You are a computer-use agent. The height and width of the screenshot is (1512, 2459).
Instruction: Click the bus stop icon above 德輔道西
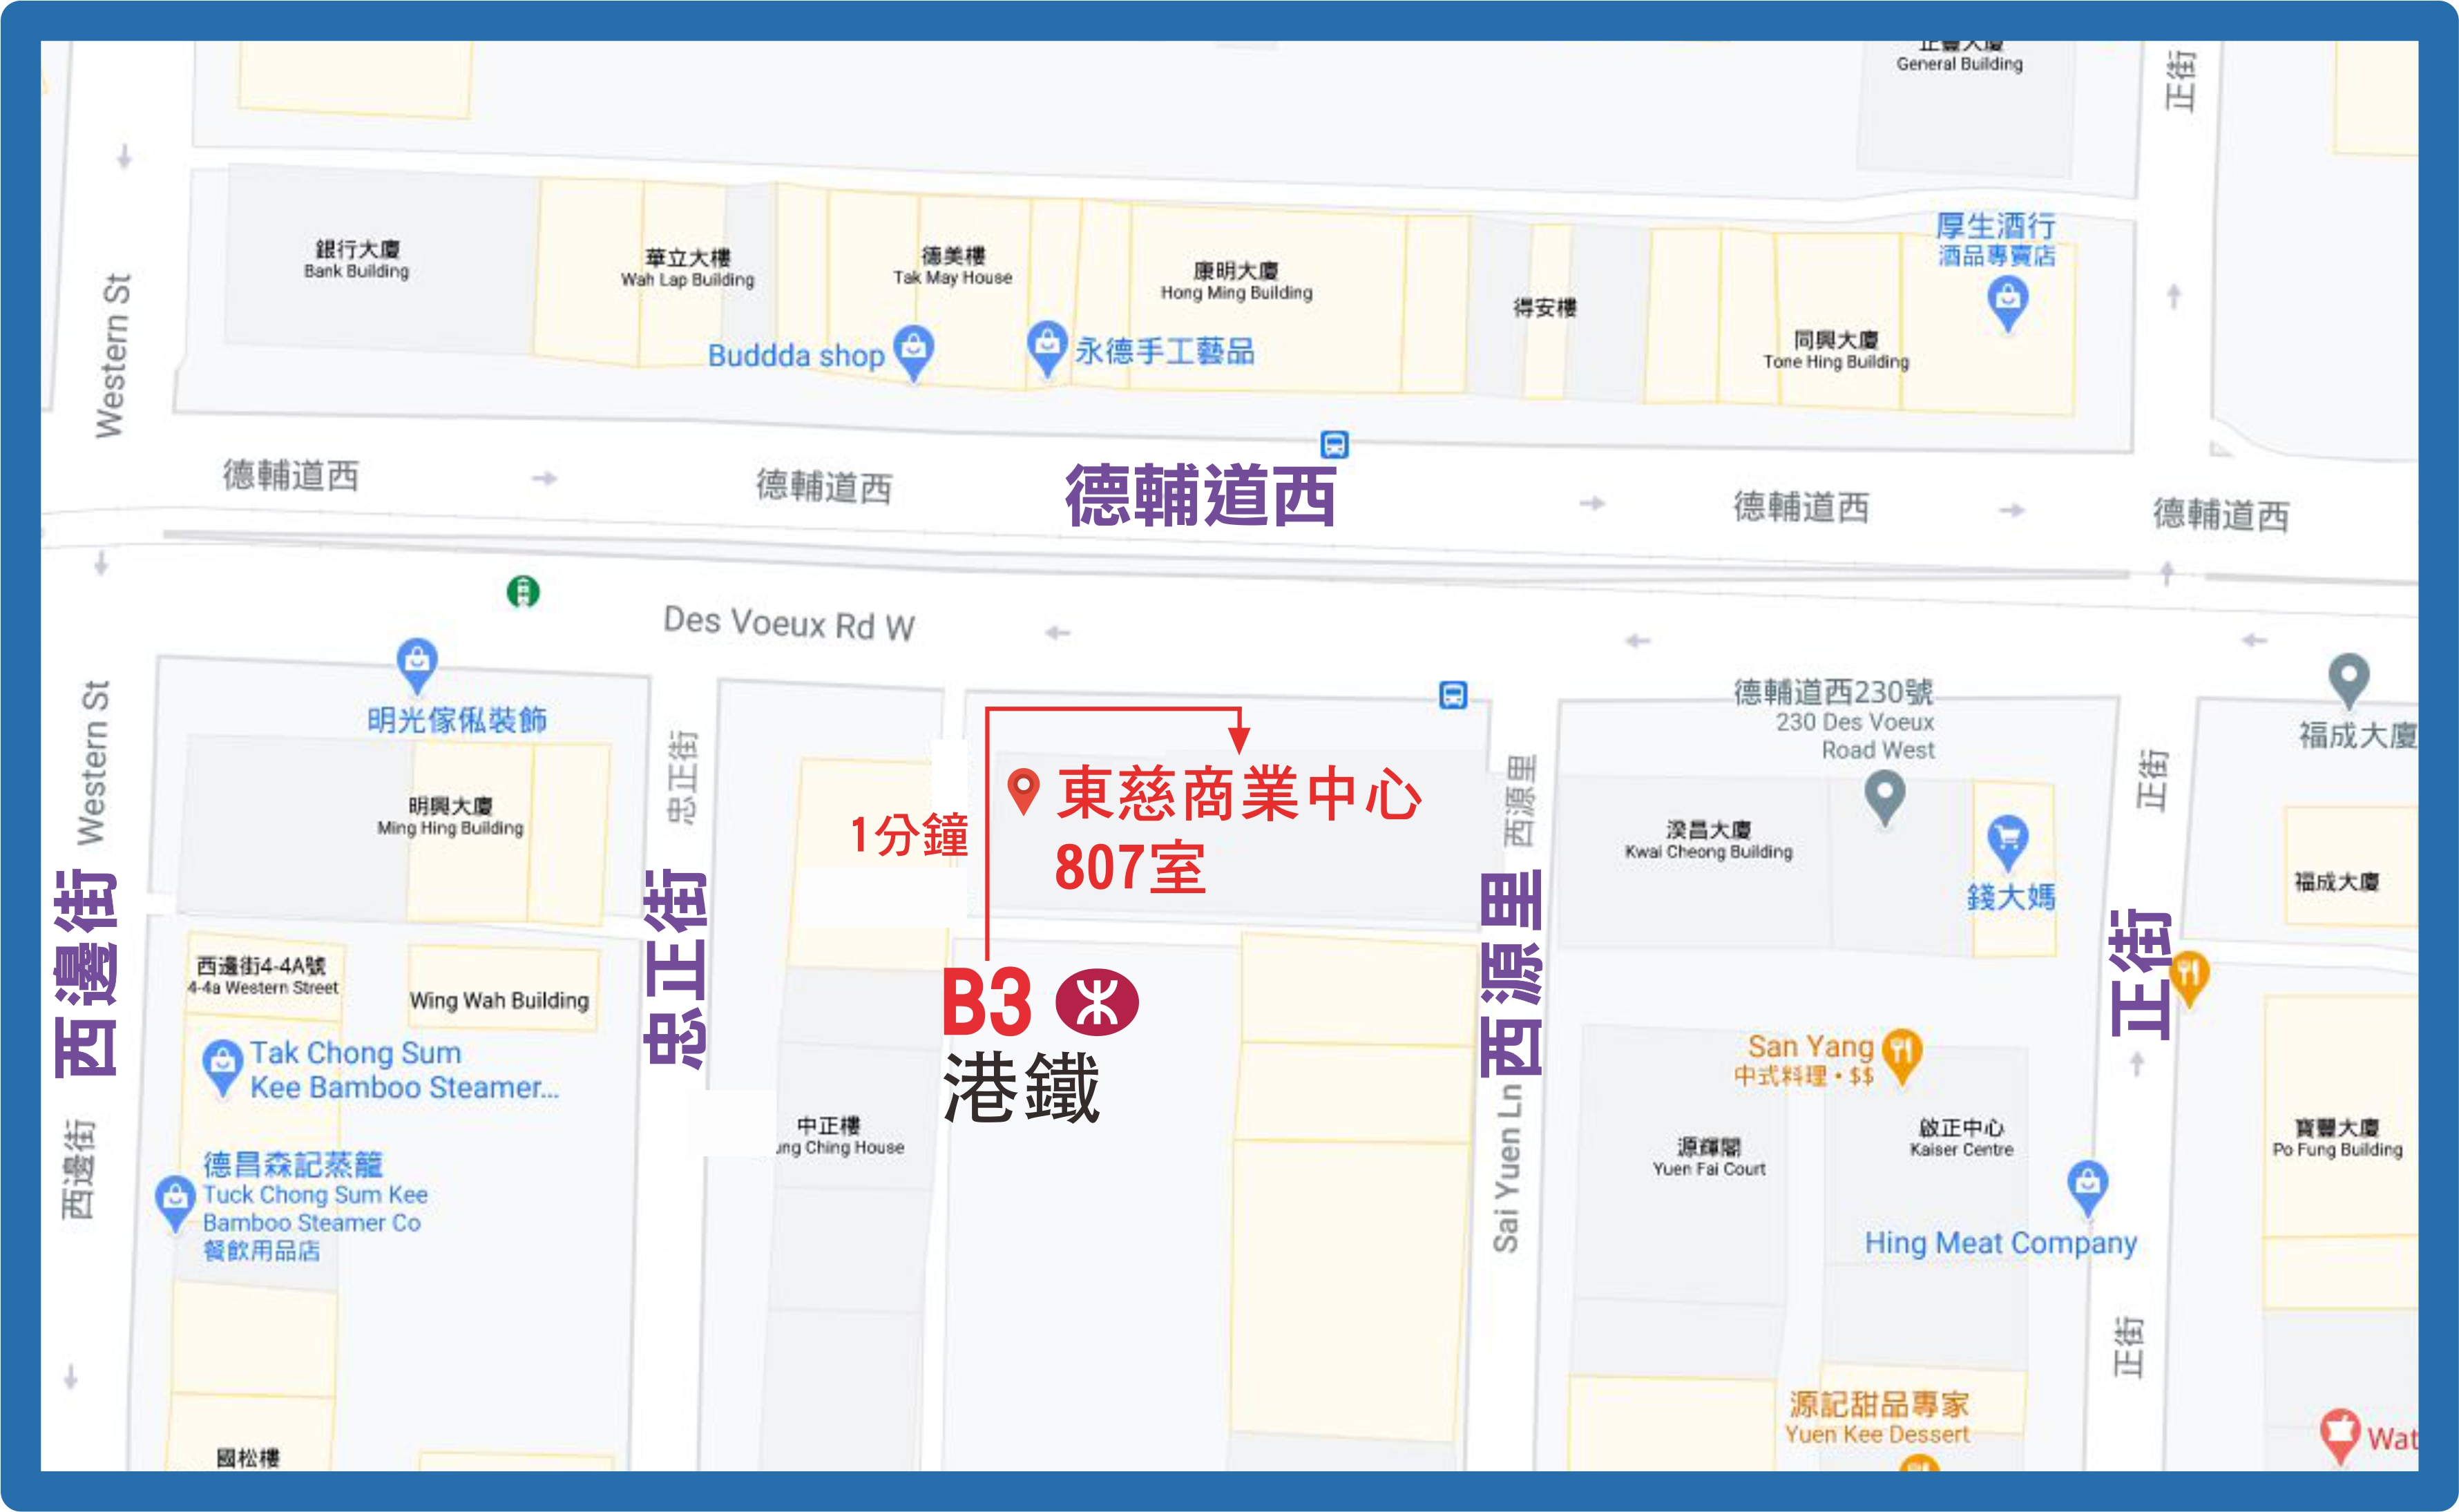coord(1334,444)
